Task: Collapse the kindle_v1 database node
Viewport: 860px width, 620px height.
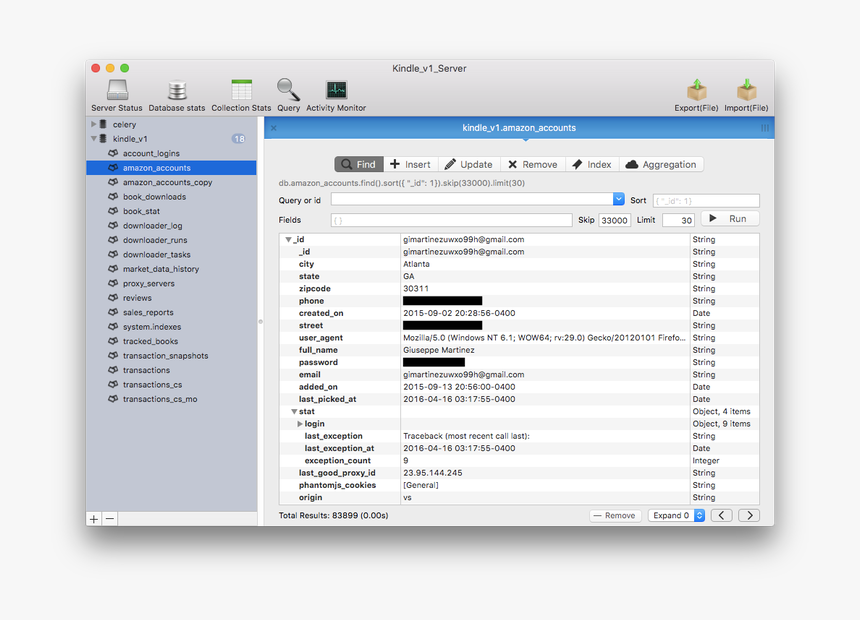Action: pos(94,139)
